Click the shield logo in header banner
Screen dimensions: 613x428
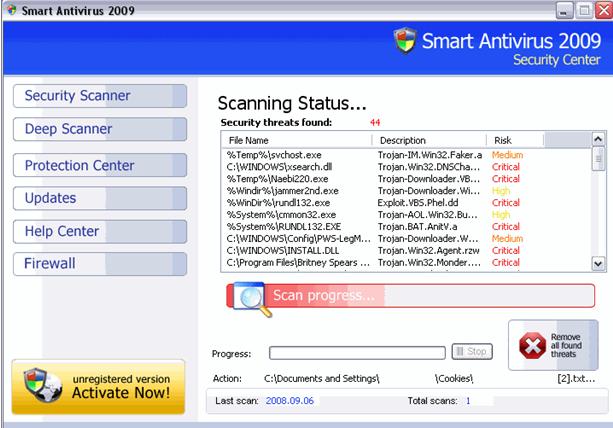tap(405, 40)
